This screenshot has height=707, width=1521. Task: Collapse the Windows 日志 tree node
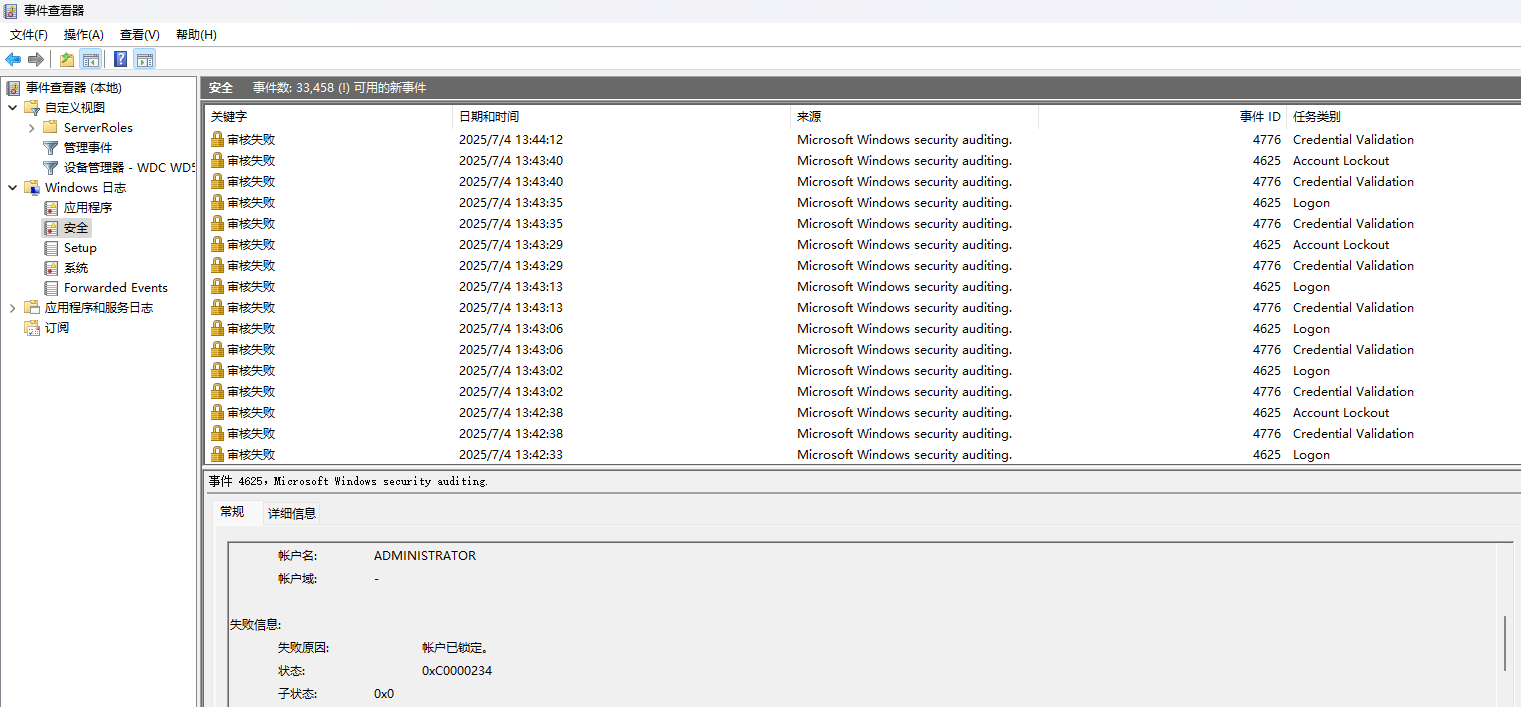12,188
